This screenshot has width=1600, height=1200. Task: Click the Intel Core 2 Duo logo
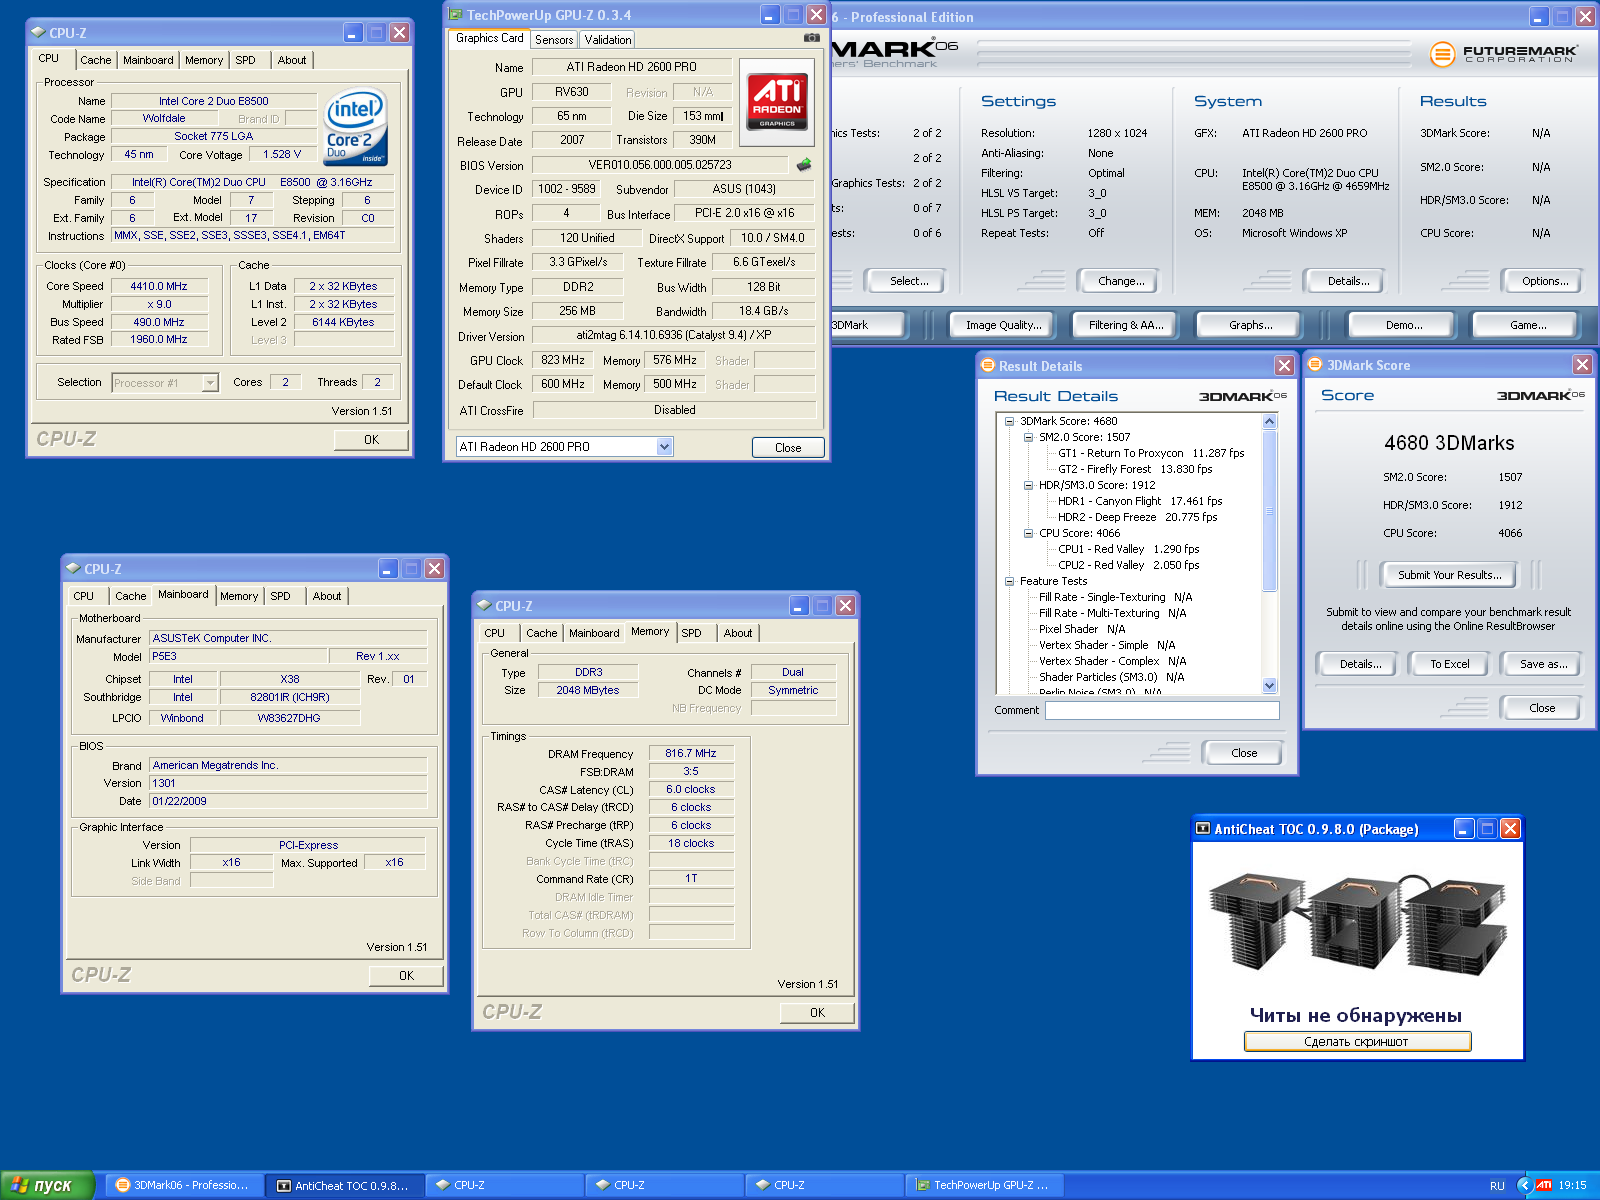[356, 128]
